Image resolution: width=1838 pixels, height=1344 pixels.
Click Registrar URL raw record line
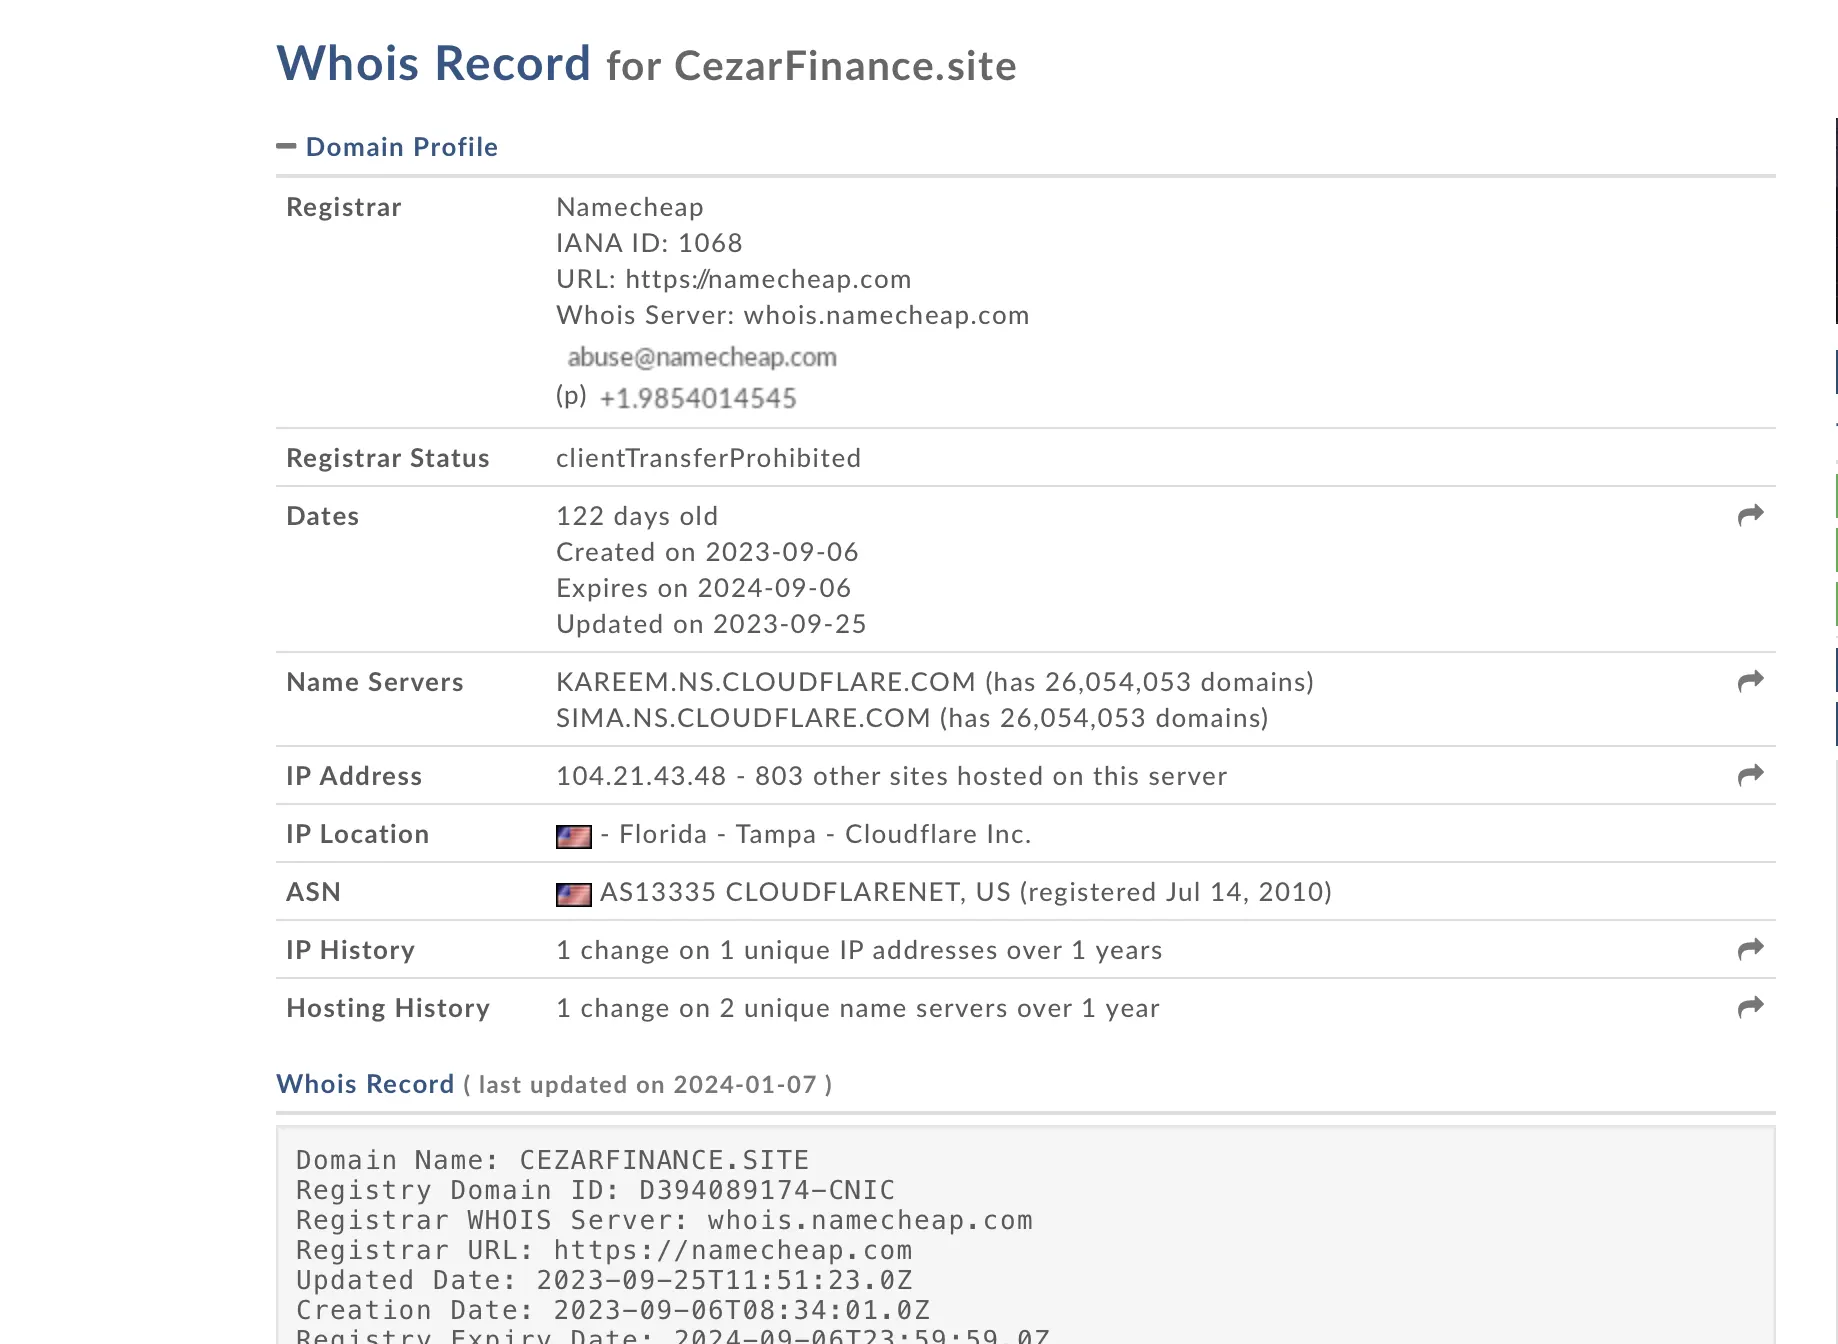[x=604, y=1250]
